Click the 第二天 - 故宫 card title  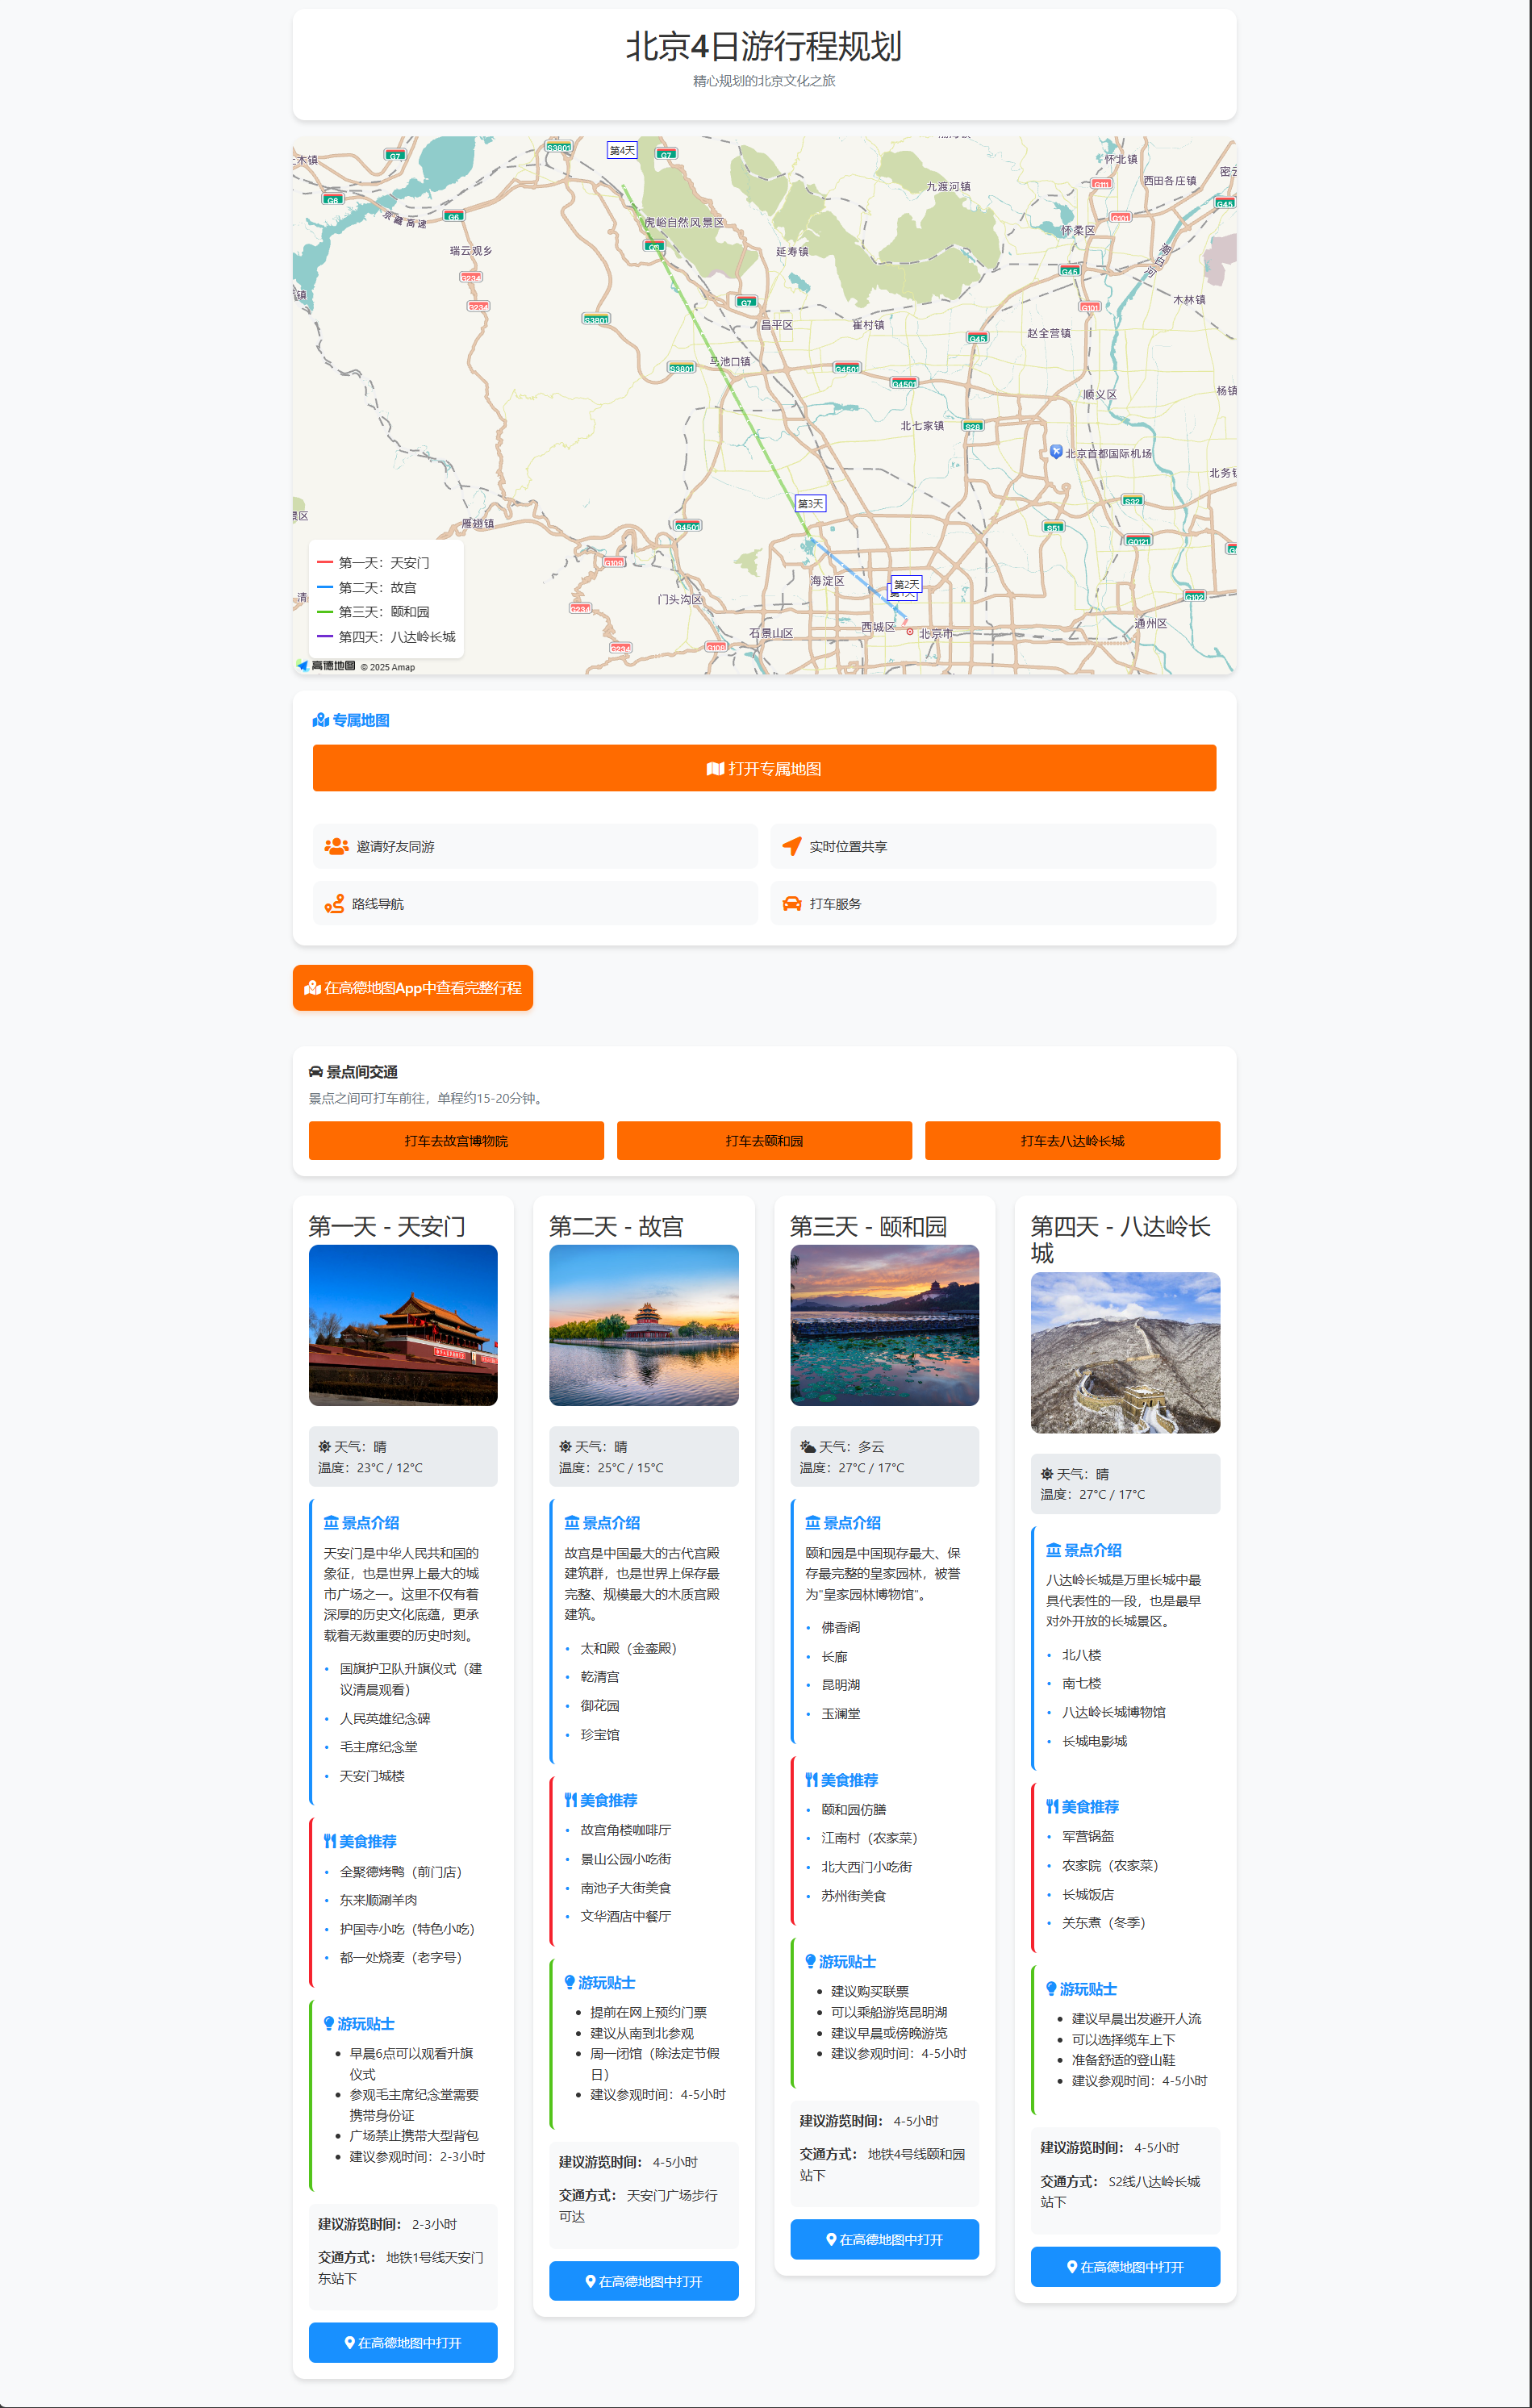point(616,1227)
